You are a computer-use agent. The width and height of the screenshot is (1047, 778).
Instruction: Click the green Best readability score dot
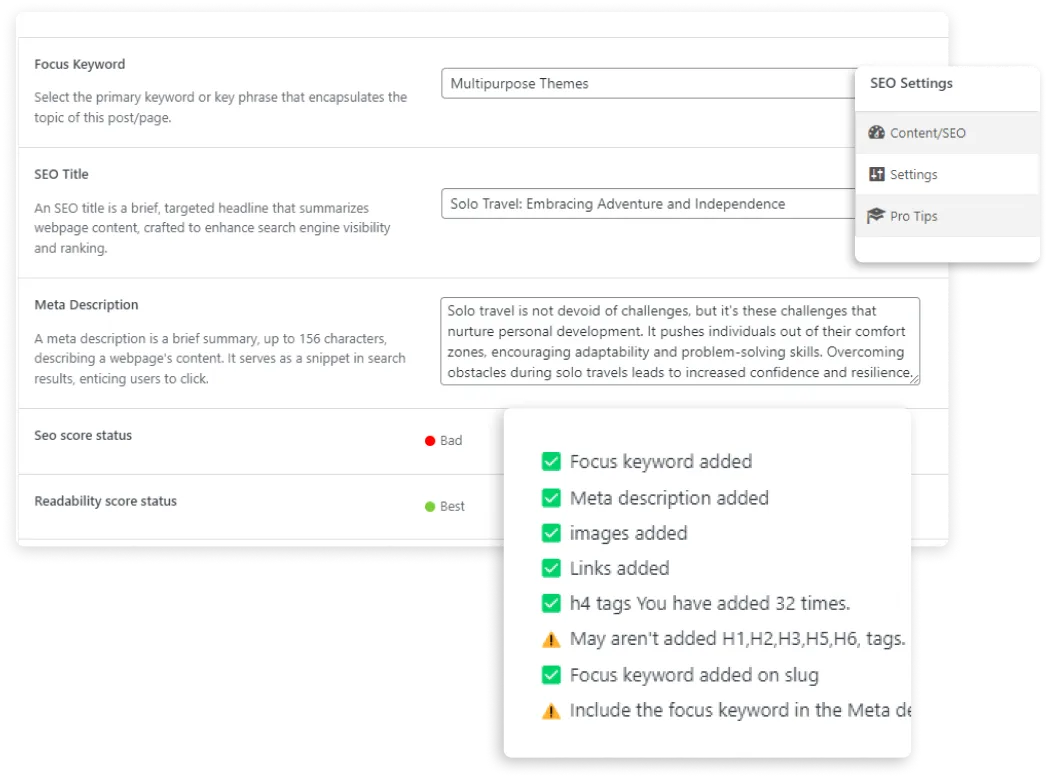[x=430, y=507]
